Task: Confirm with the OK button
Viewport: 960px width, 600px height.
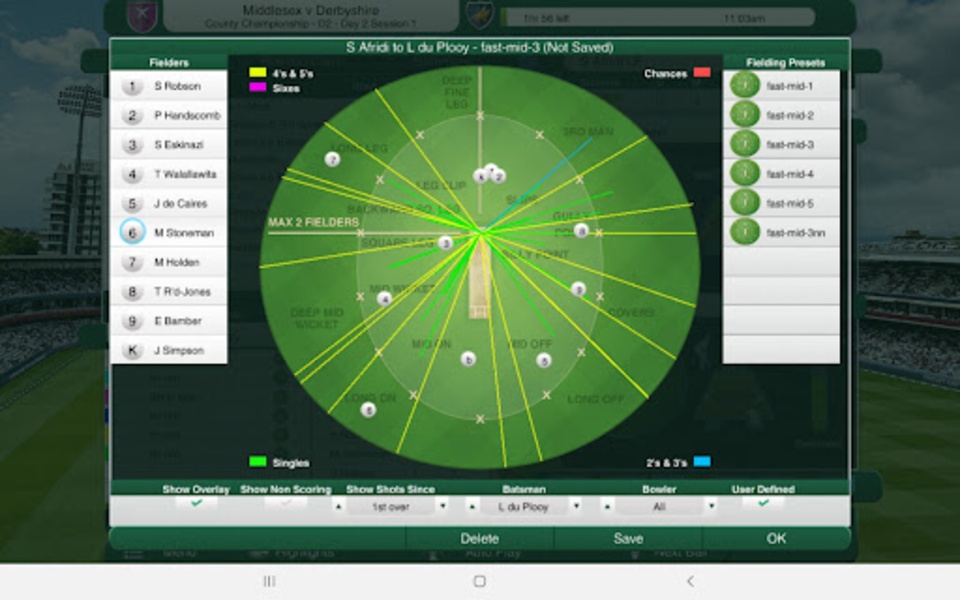Action: point(776,539)
